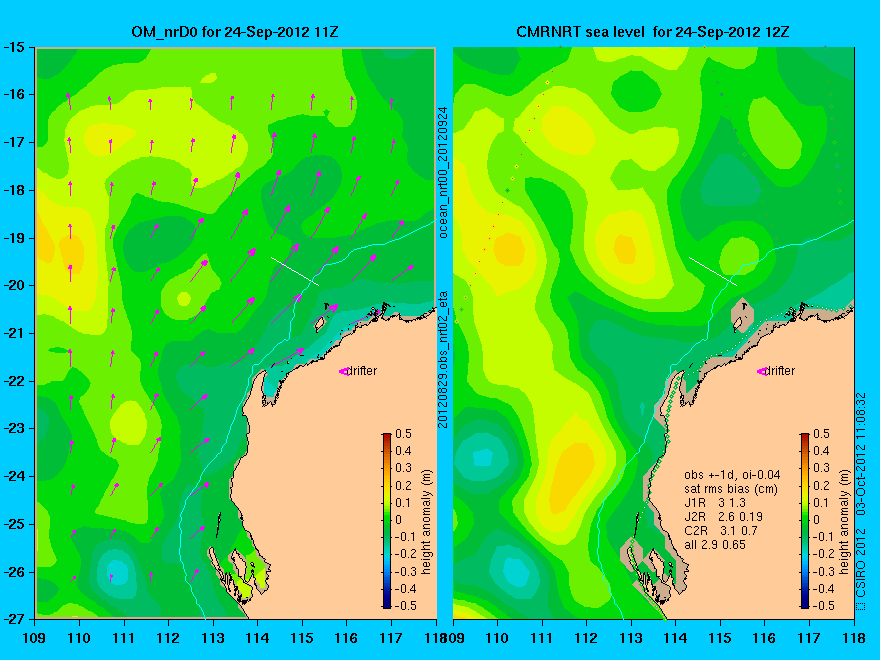
Task: Click 'height anomaly (m)' label on right color bar
Action: pyautogui.click(x=845, y=521)
